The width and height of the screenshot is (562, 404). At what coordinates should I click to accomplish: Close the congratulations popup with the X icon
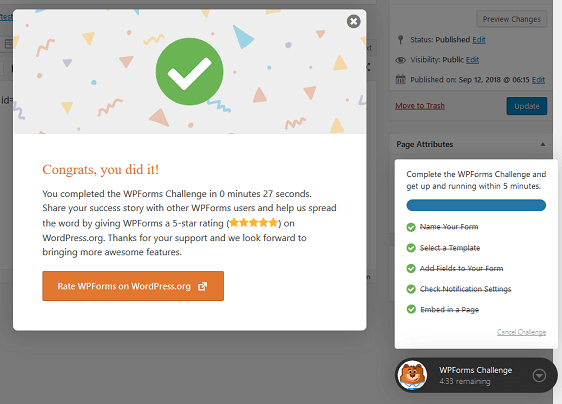(x=353, y=22)
